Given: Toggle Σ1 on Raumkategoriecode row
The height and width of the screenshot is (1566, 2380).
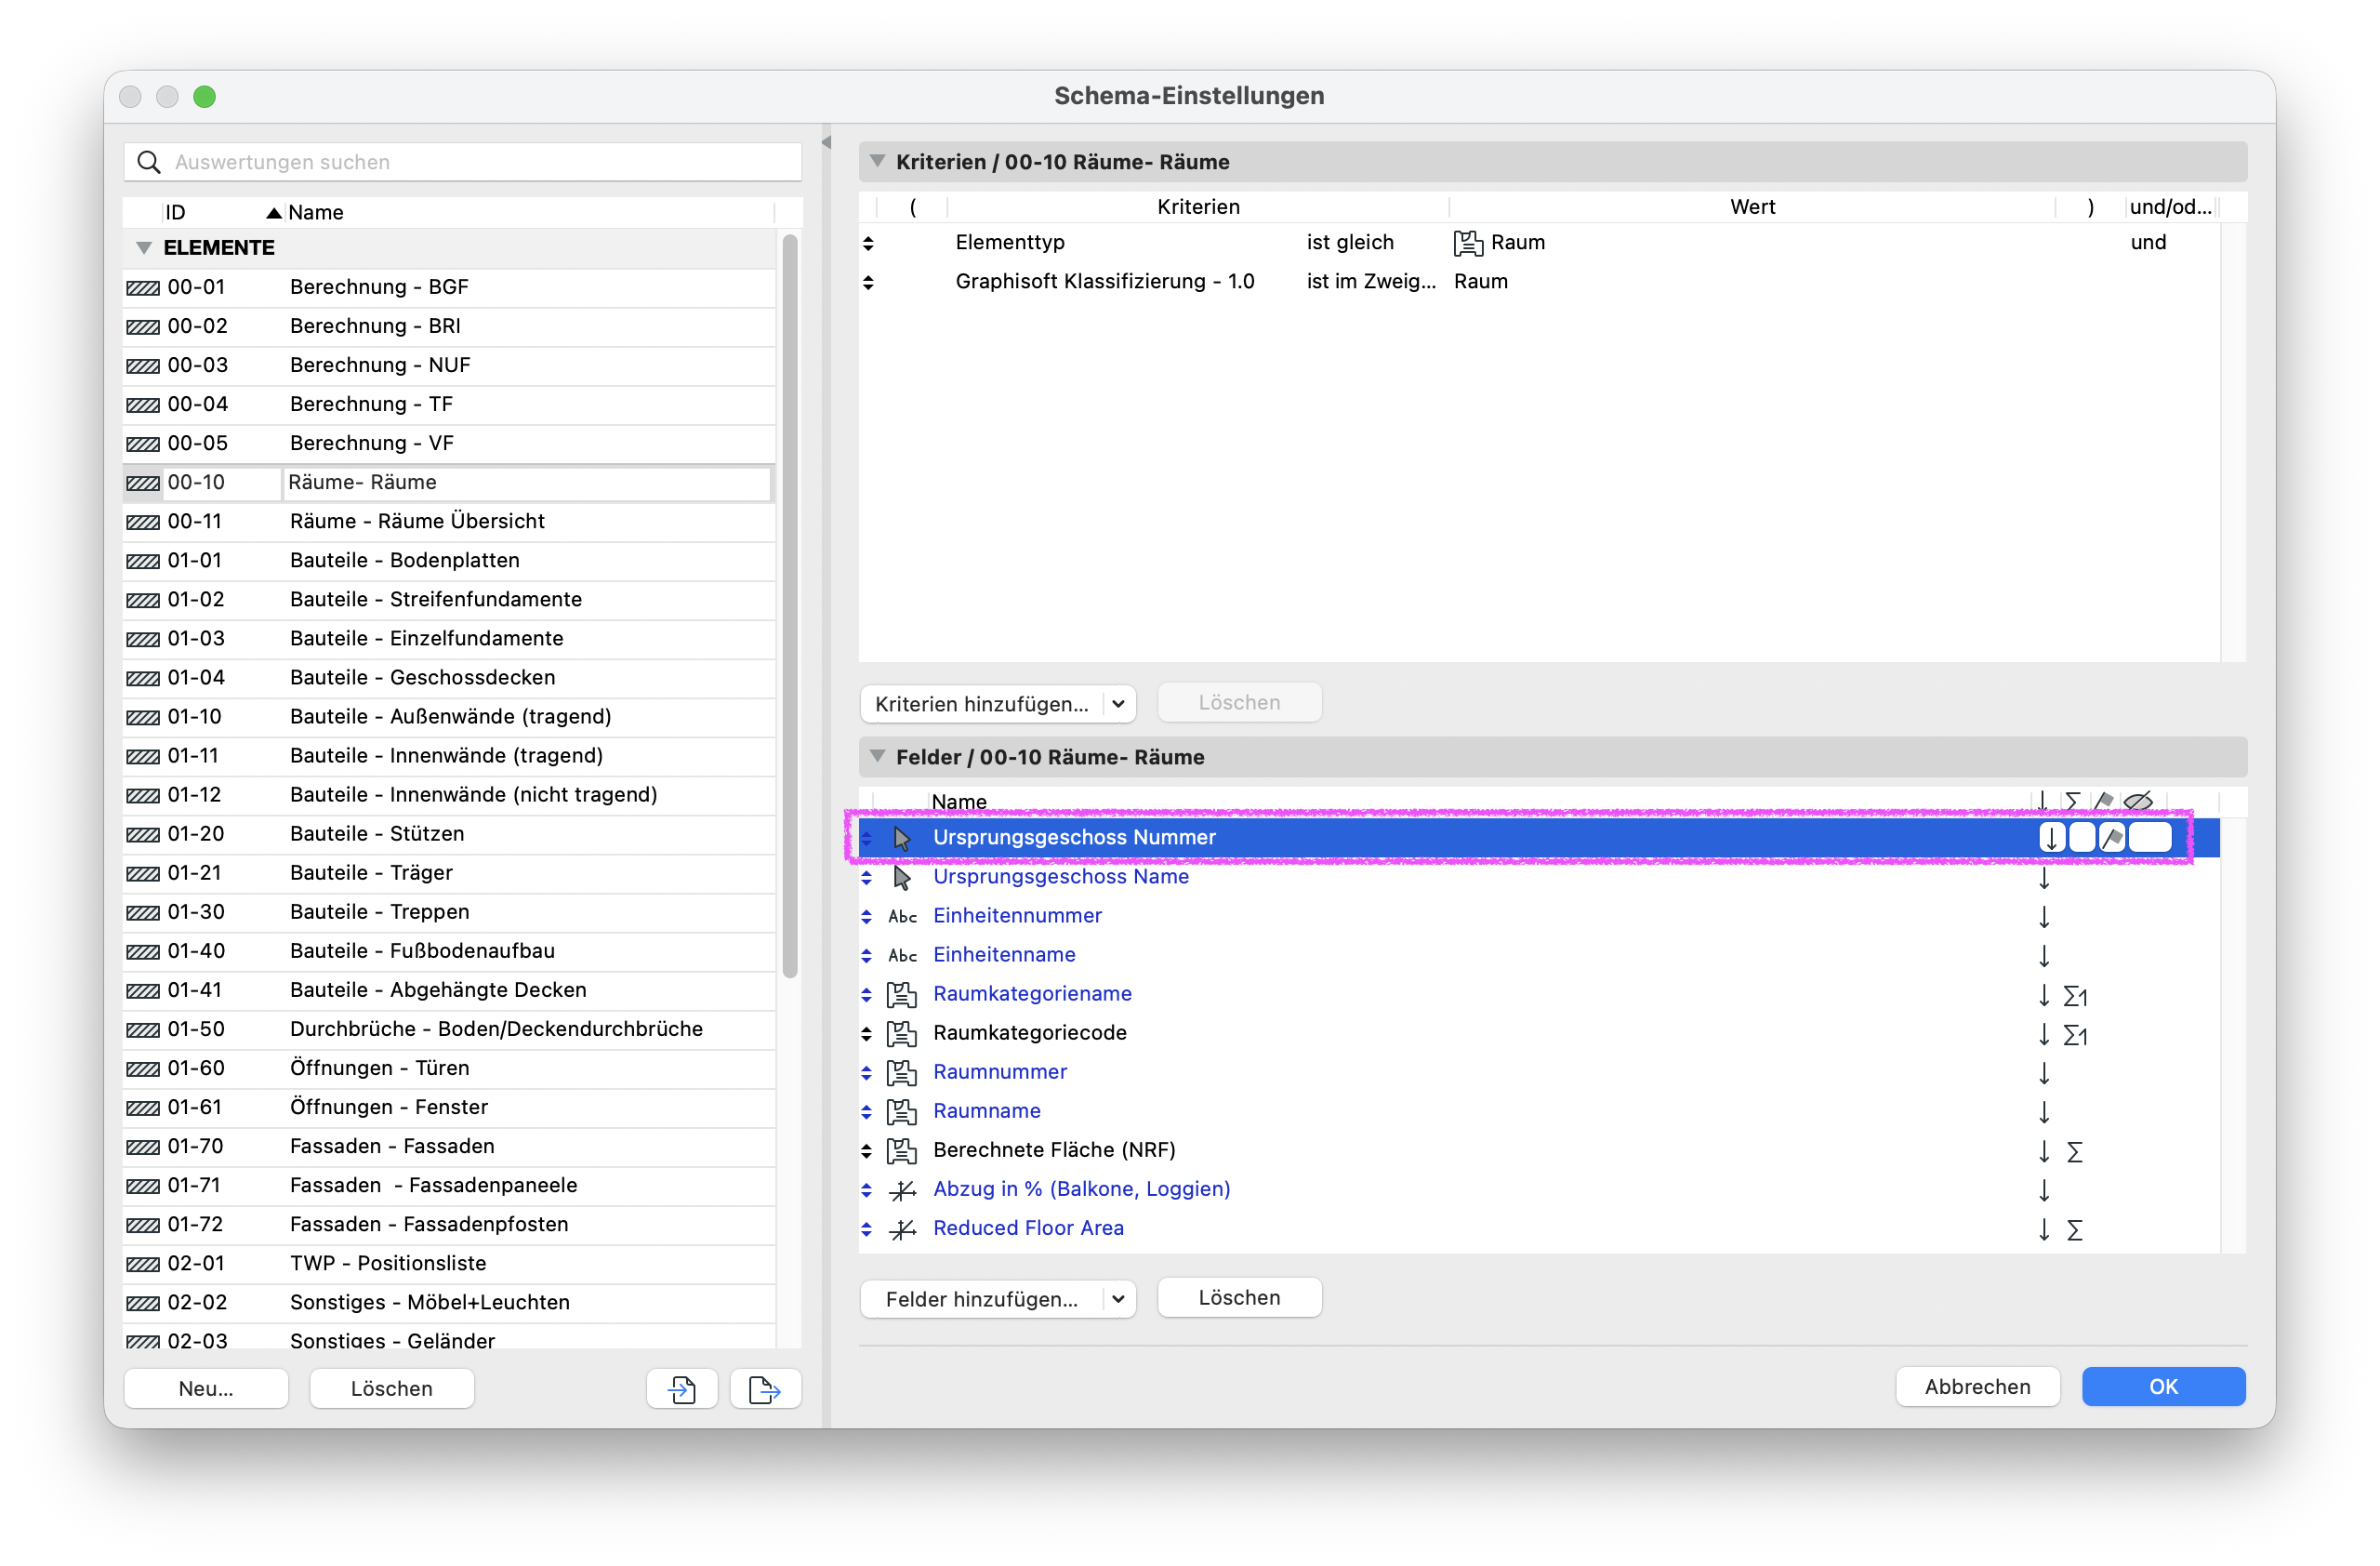Looking at the screenshot, I should click(2075, 1034).
